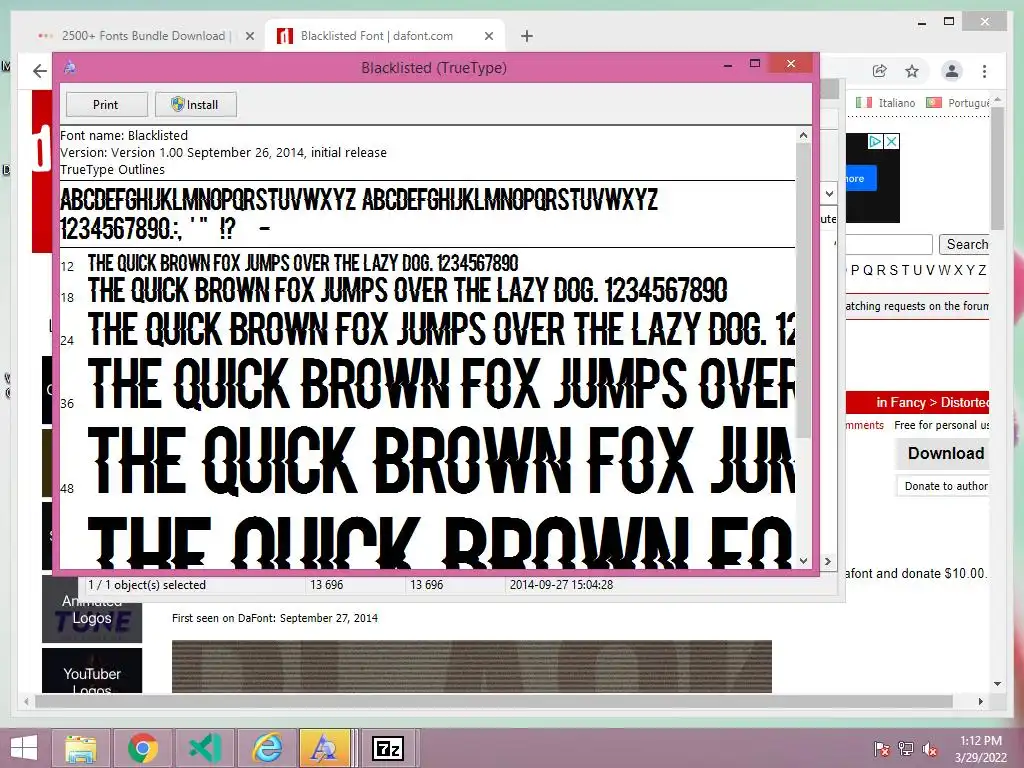The image size is (1024, 768).
Task: Click the Portuguese flag icon
Action: tap(934, 103)
